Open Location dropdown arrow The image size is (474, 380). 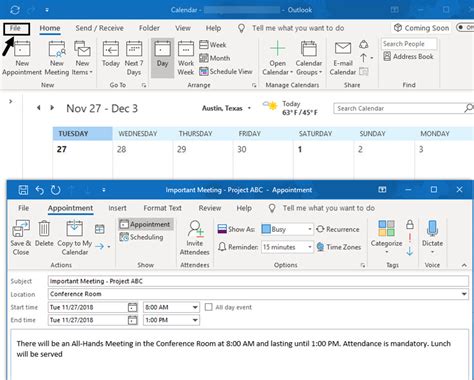[x=464, y=294]
